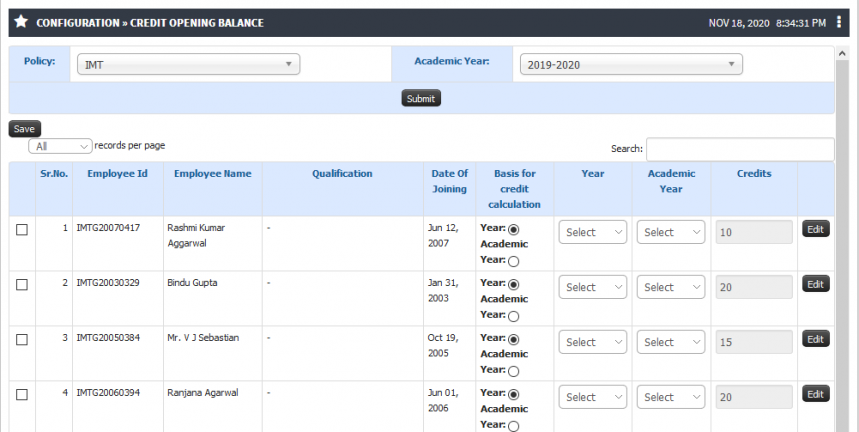Viewport: 859px width, 432px height.
Task: Open the Policy IMT dropdown
Action: tap(188, 65)
